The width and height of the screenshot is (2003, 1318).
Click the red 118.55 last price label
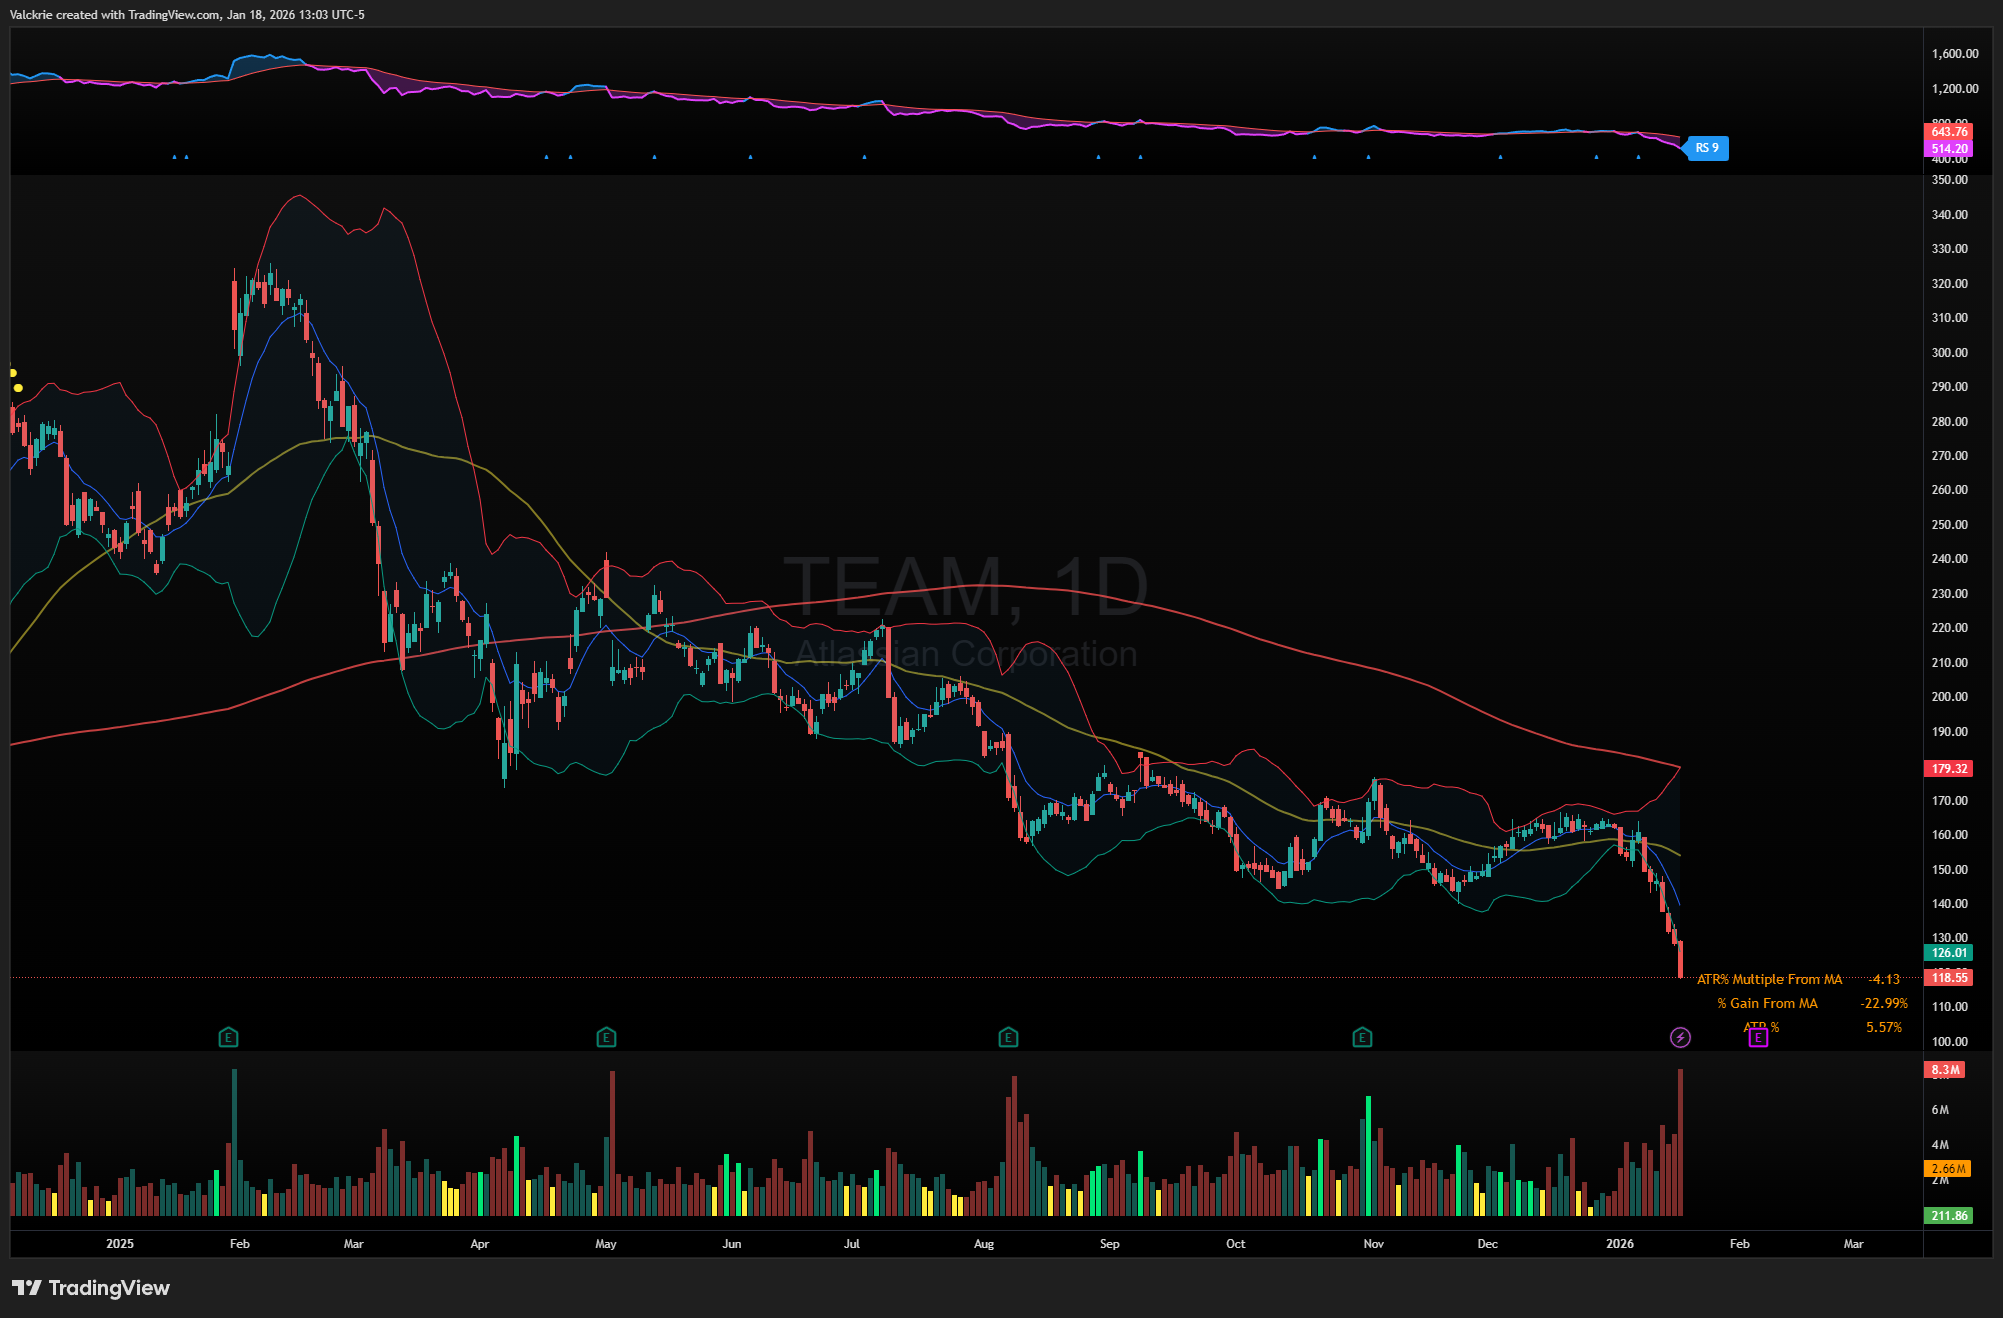1948,977
